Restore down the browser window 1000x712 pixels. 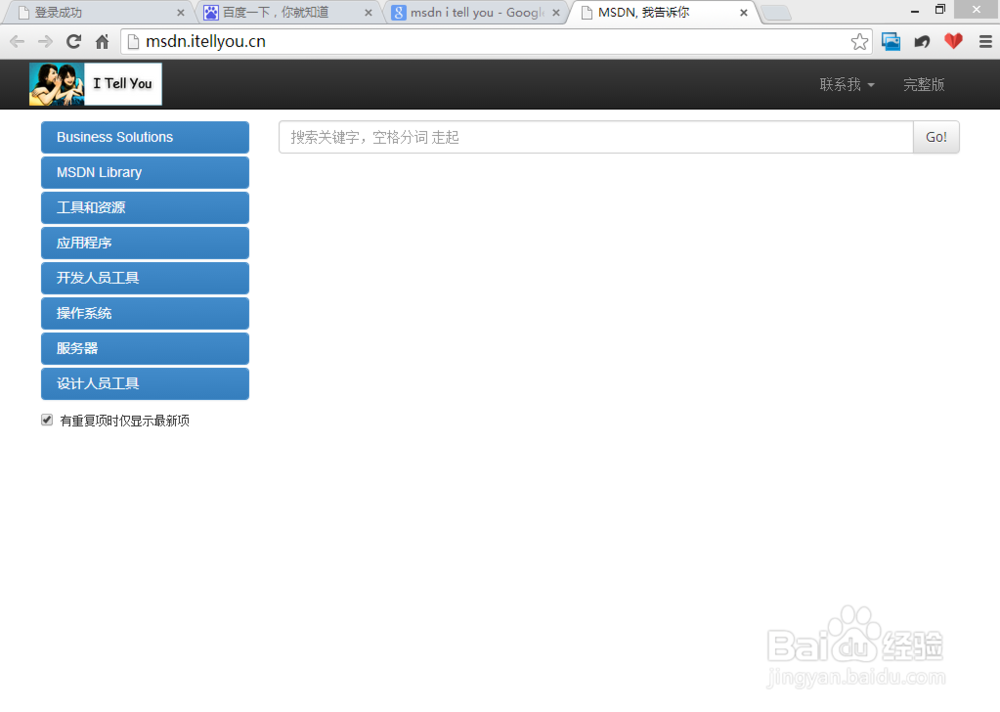point(940,10)
